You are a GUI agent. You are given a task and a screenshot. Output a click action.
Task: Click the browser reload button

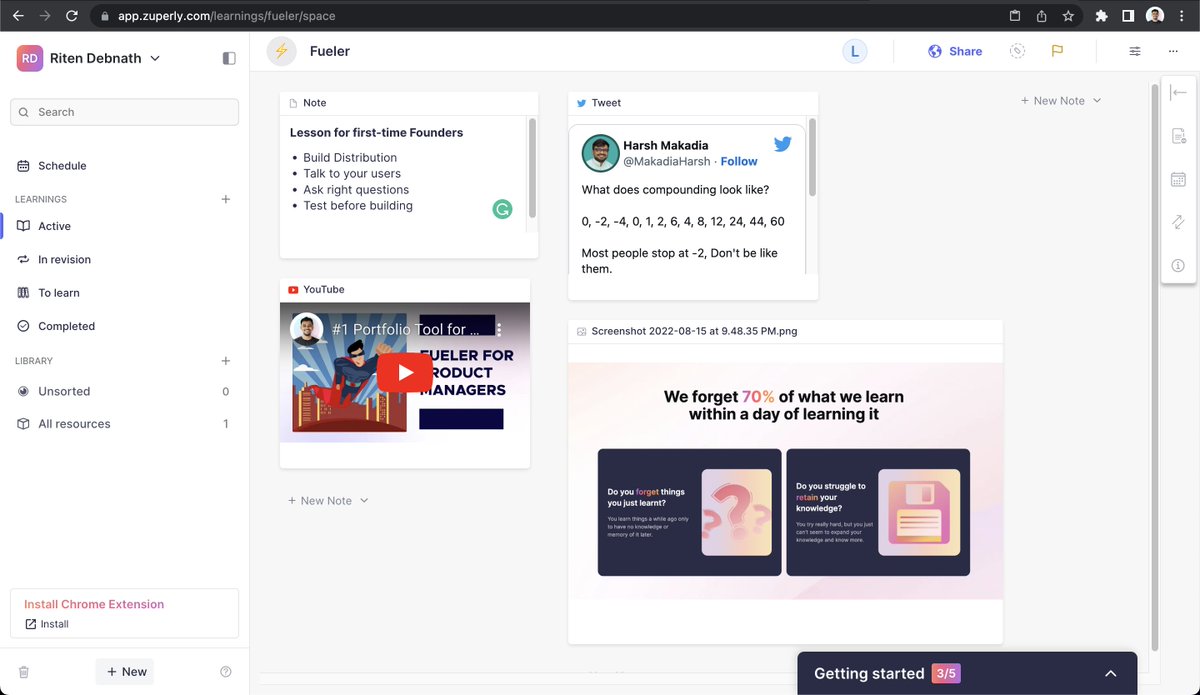tap(72, 16)
